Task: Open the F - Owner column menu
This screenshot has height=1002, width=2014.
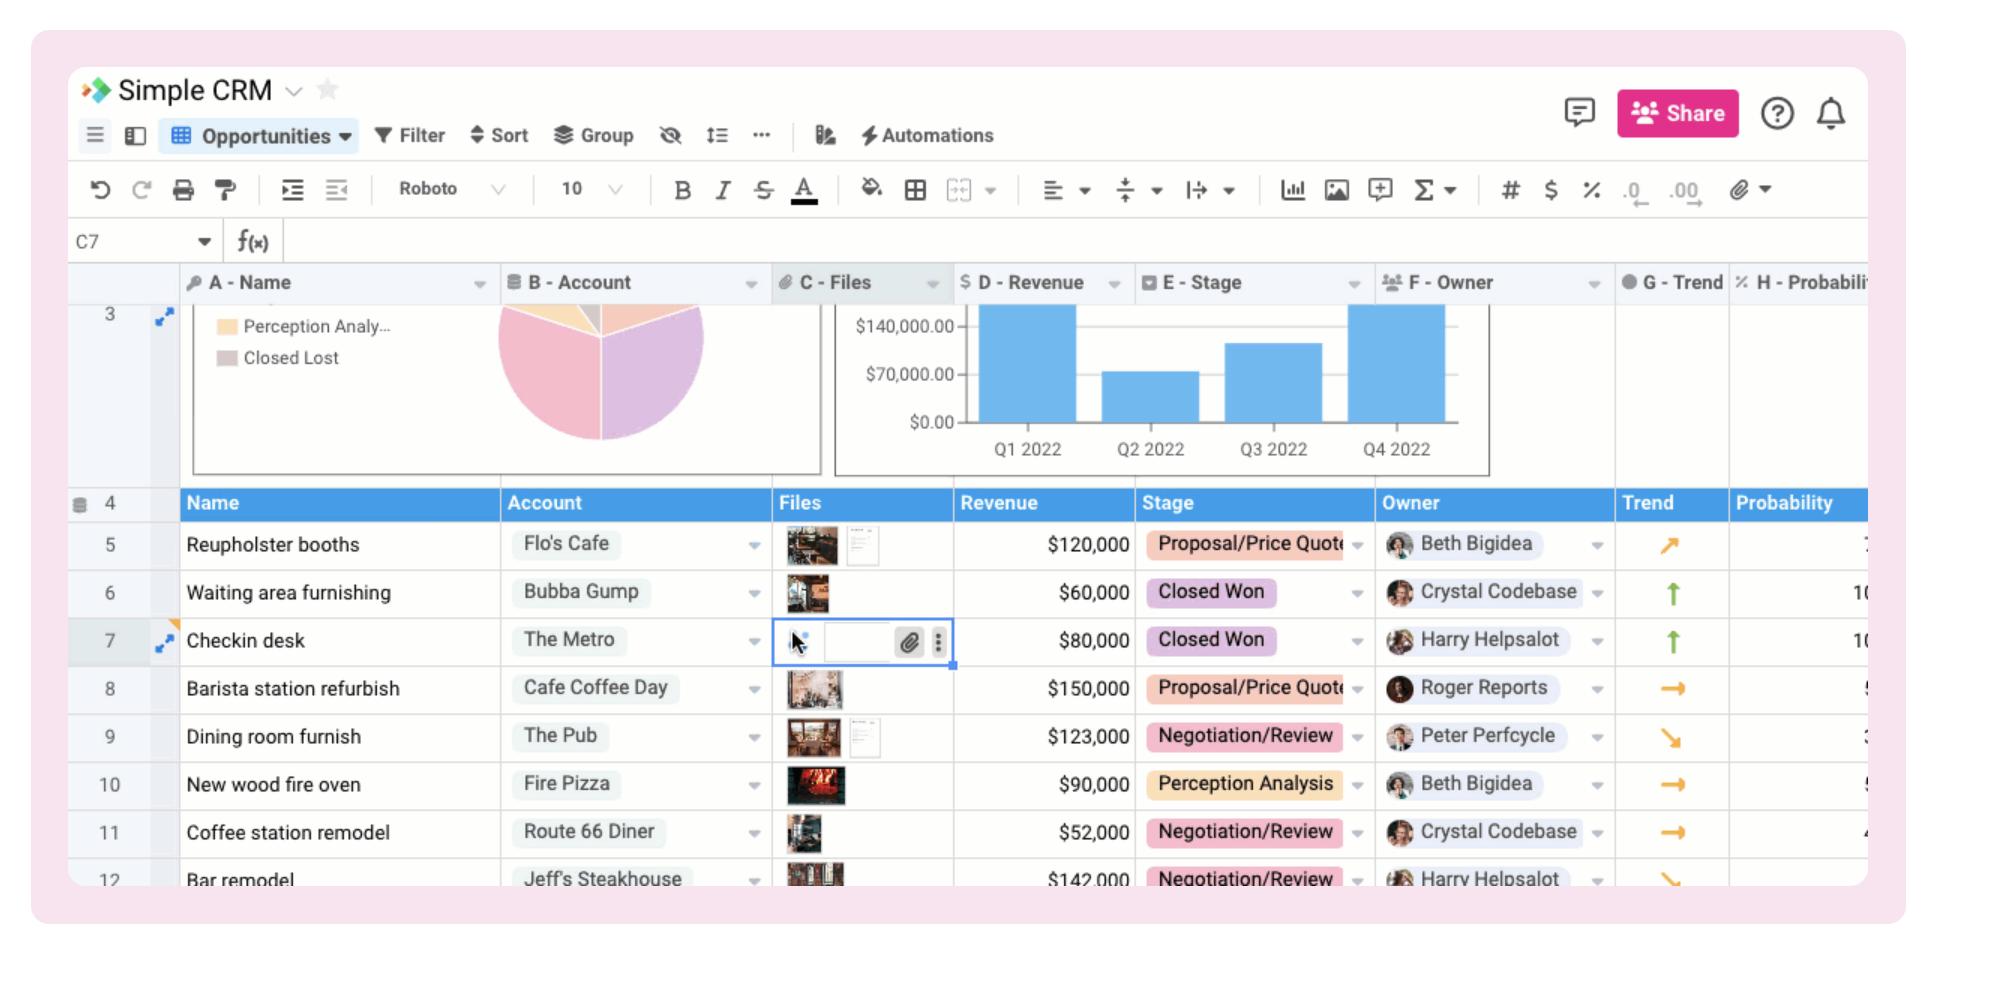Action: pos(1594,285)
